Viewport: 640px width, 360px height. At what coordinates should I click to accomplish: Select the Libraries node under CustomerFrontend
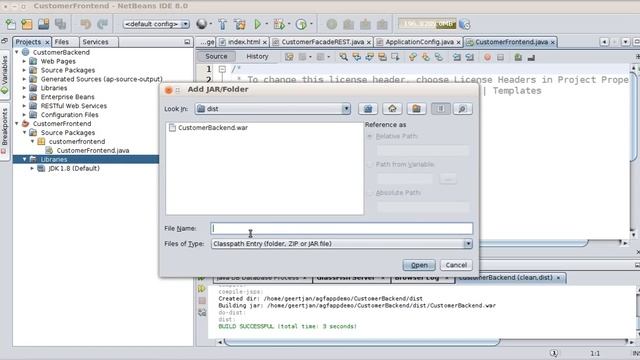53,159
